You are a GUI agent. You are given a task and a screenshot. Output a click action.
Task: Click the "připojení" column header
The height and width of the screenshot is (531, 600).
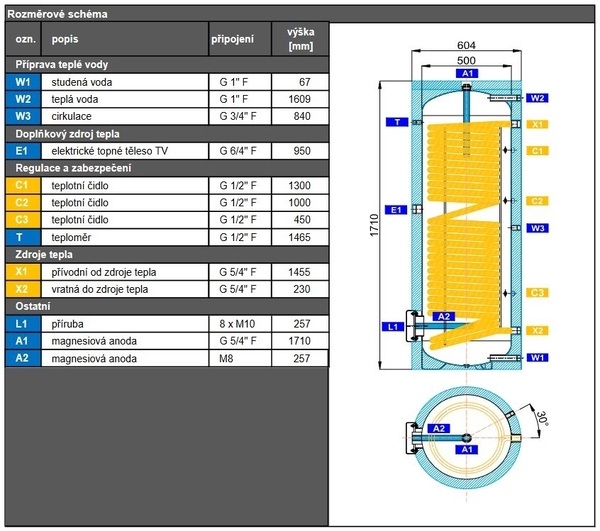tap(232, 39)
